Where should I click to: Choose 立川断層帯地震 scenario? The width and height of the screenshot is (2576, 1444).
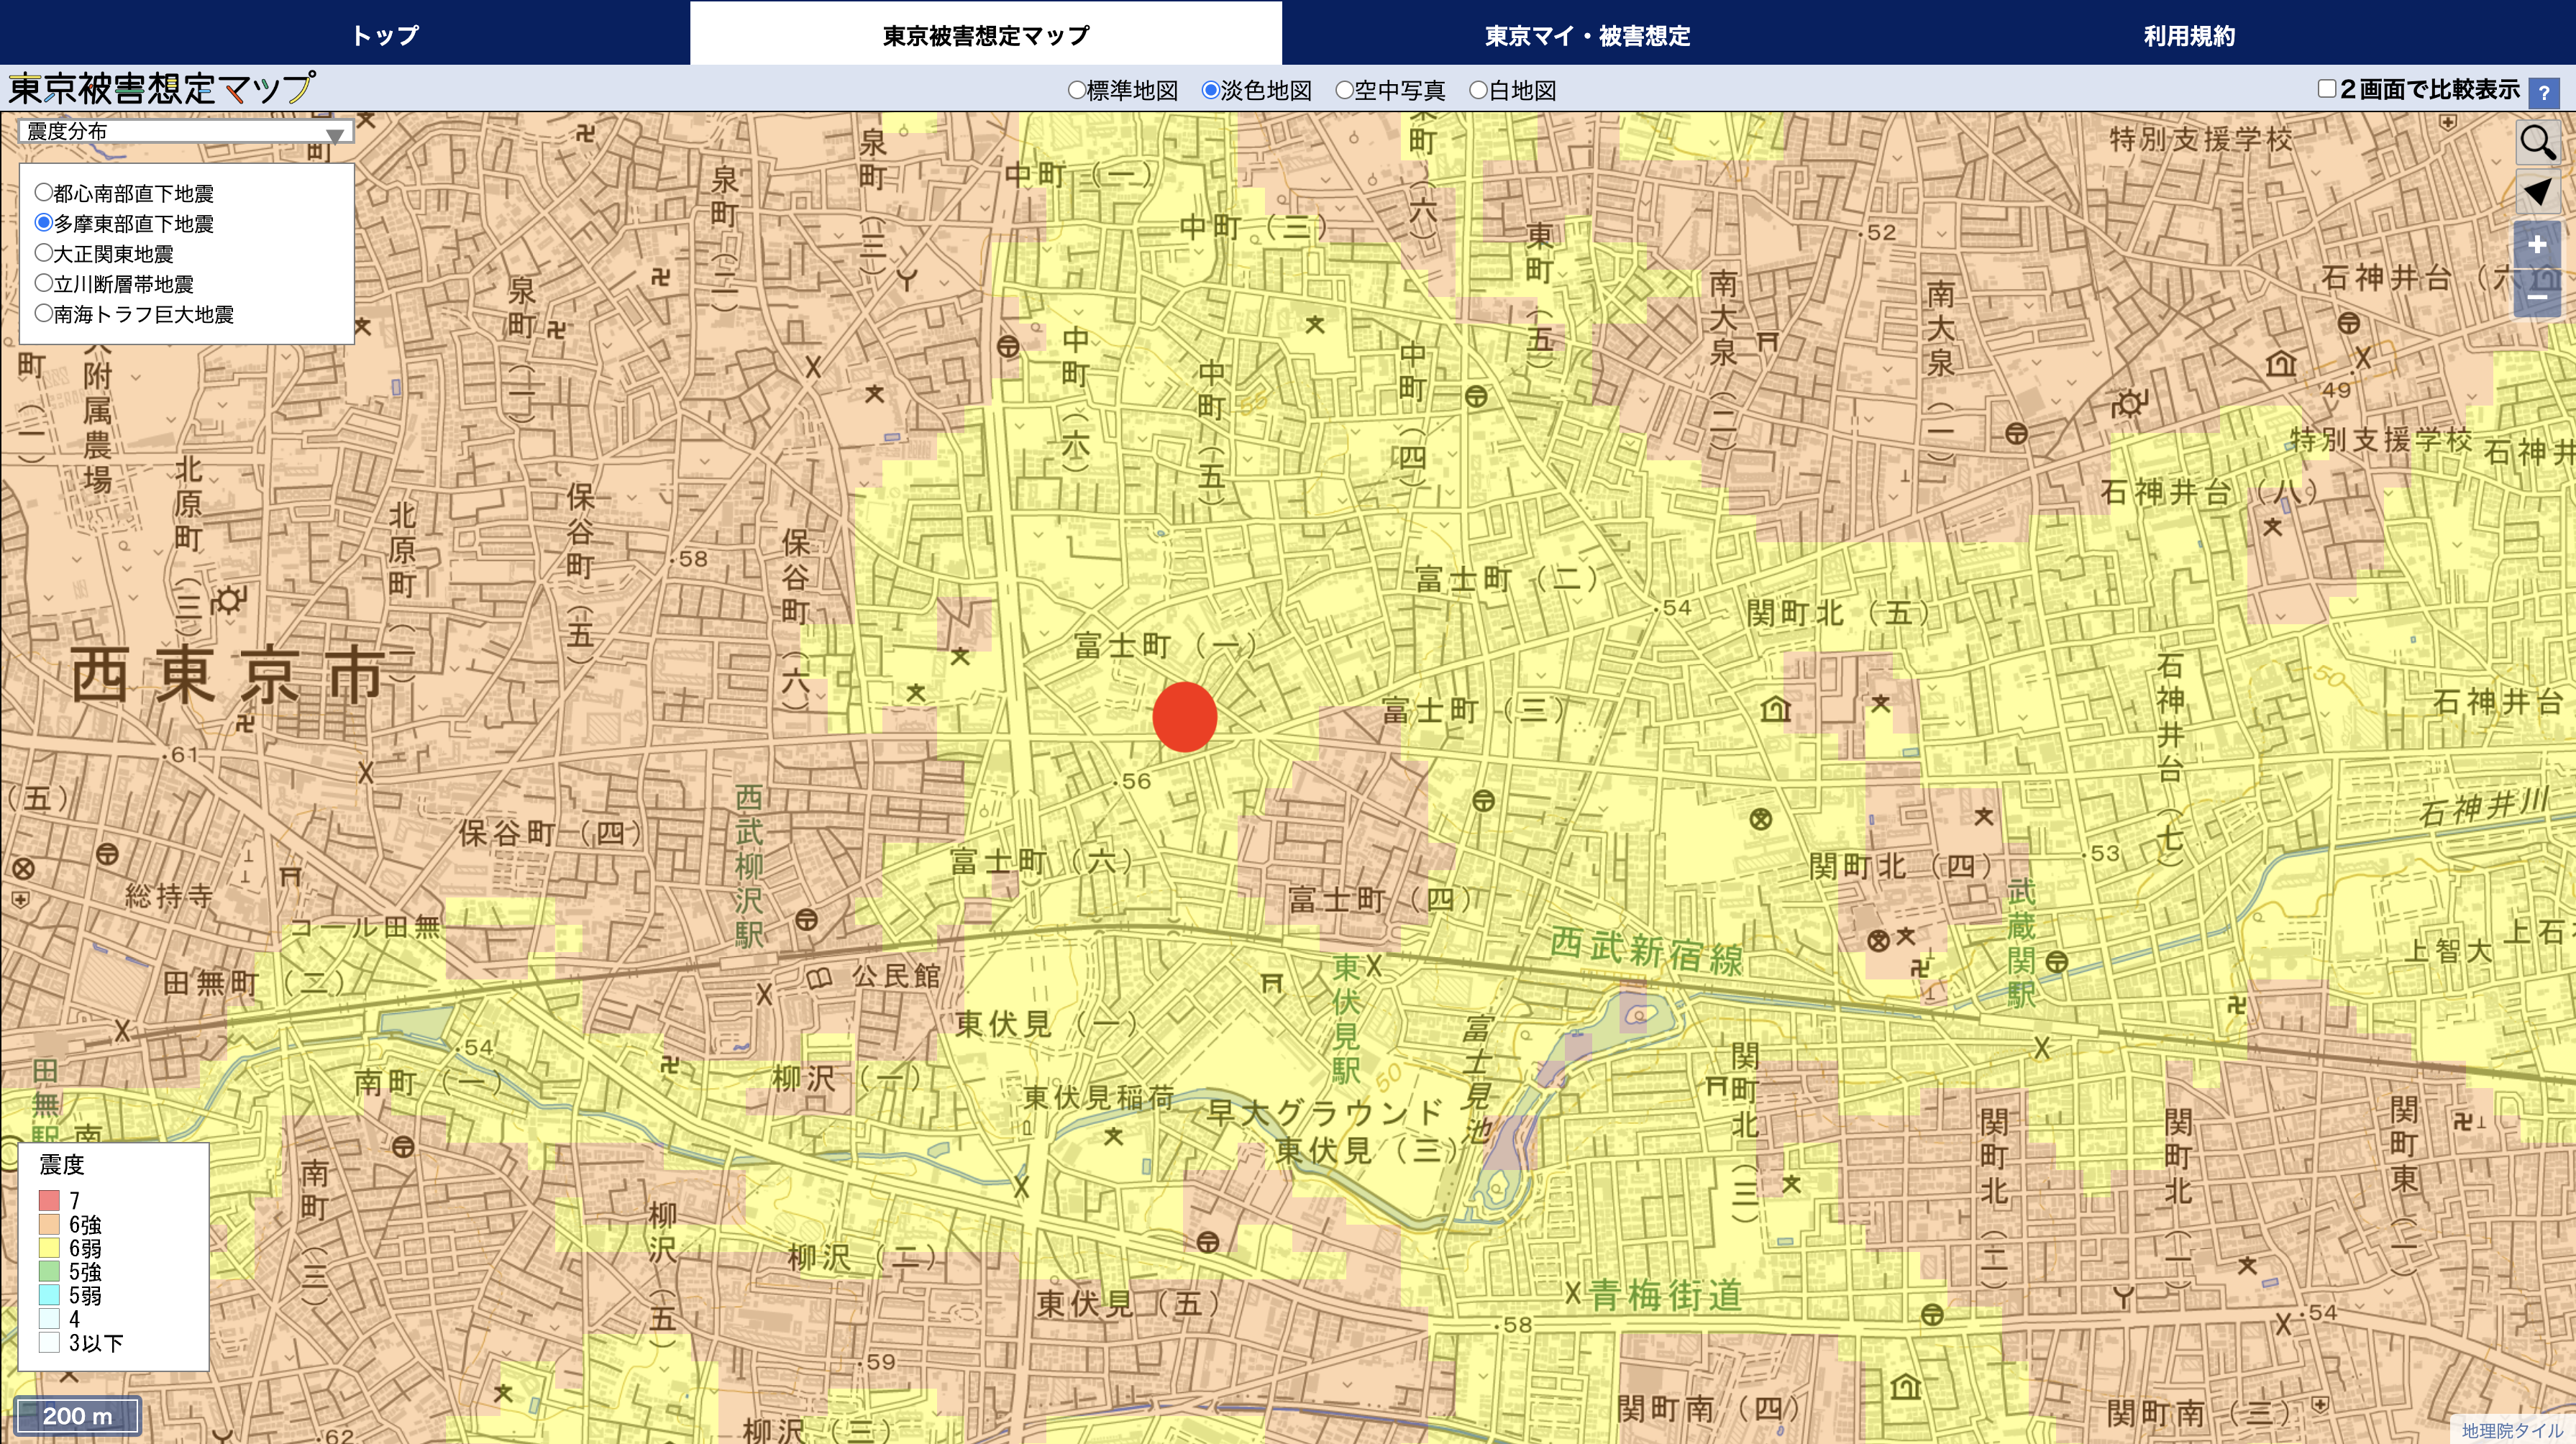point(44,282)
